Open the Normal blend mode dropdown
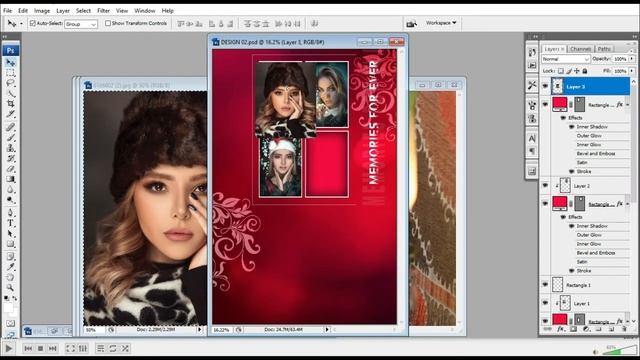Viewport: 640px width, 360px height. pos(565,59)
